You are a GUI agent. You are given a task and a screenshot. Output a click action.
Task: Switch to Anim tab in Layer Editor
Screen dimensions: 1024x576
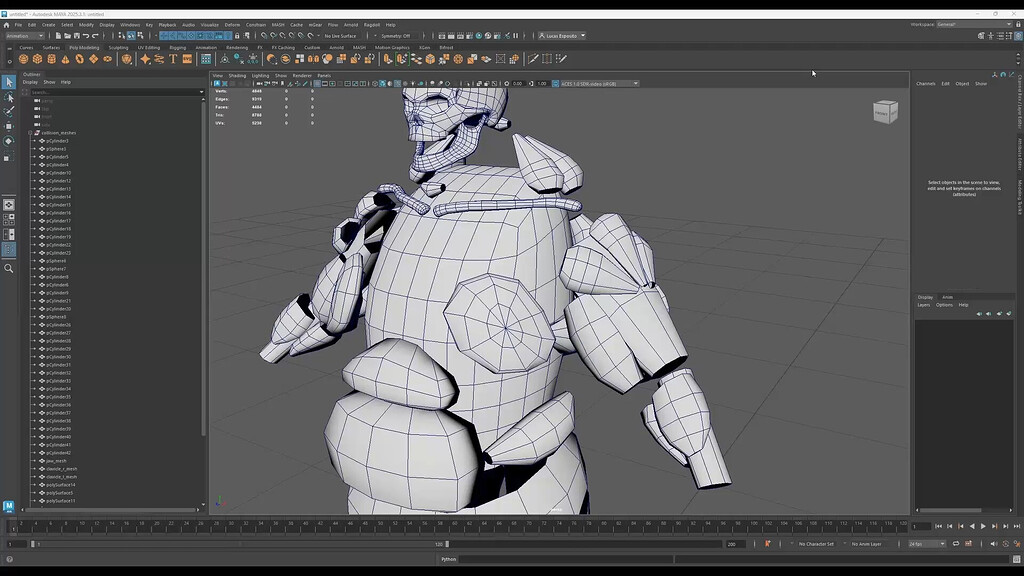click(x=947, y=297)
